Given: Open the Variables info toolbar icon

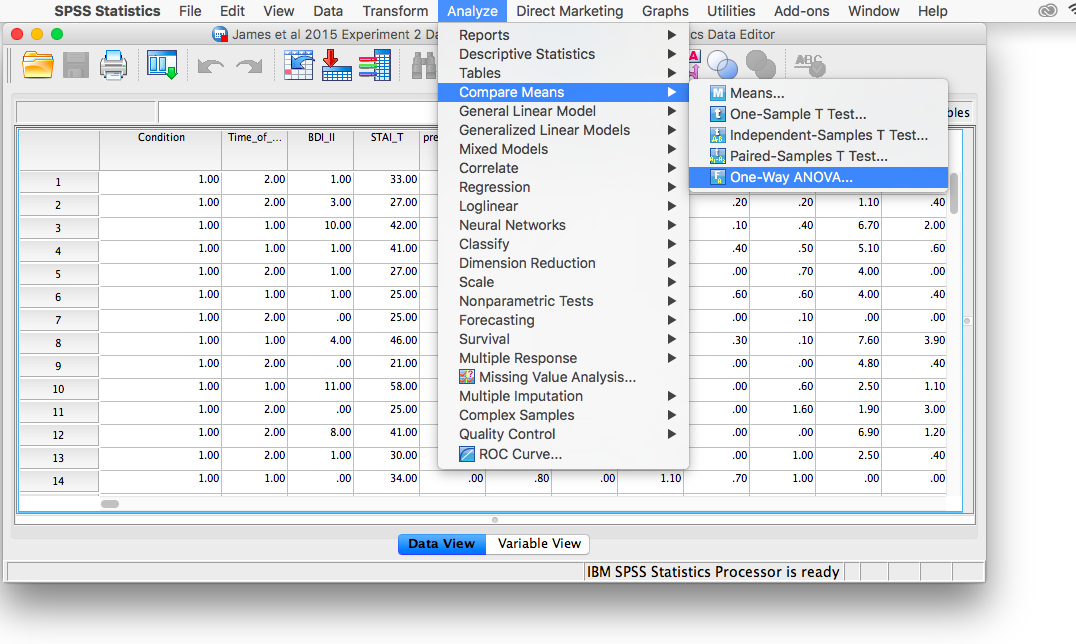Looking at the screenshot, I should click(375, 65).
